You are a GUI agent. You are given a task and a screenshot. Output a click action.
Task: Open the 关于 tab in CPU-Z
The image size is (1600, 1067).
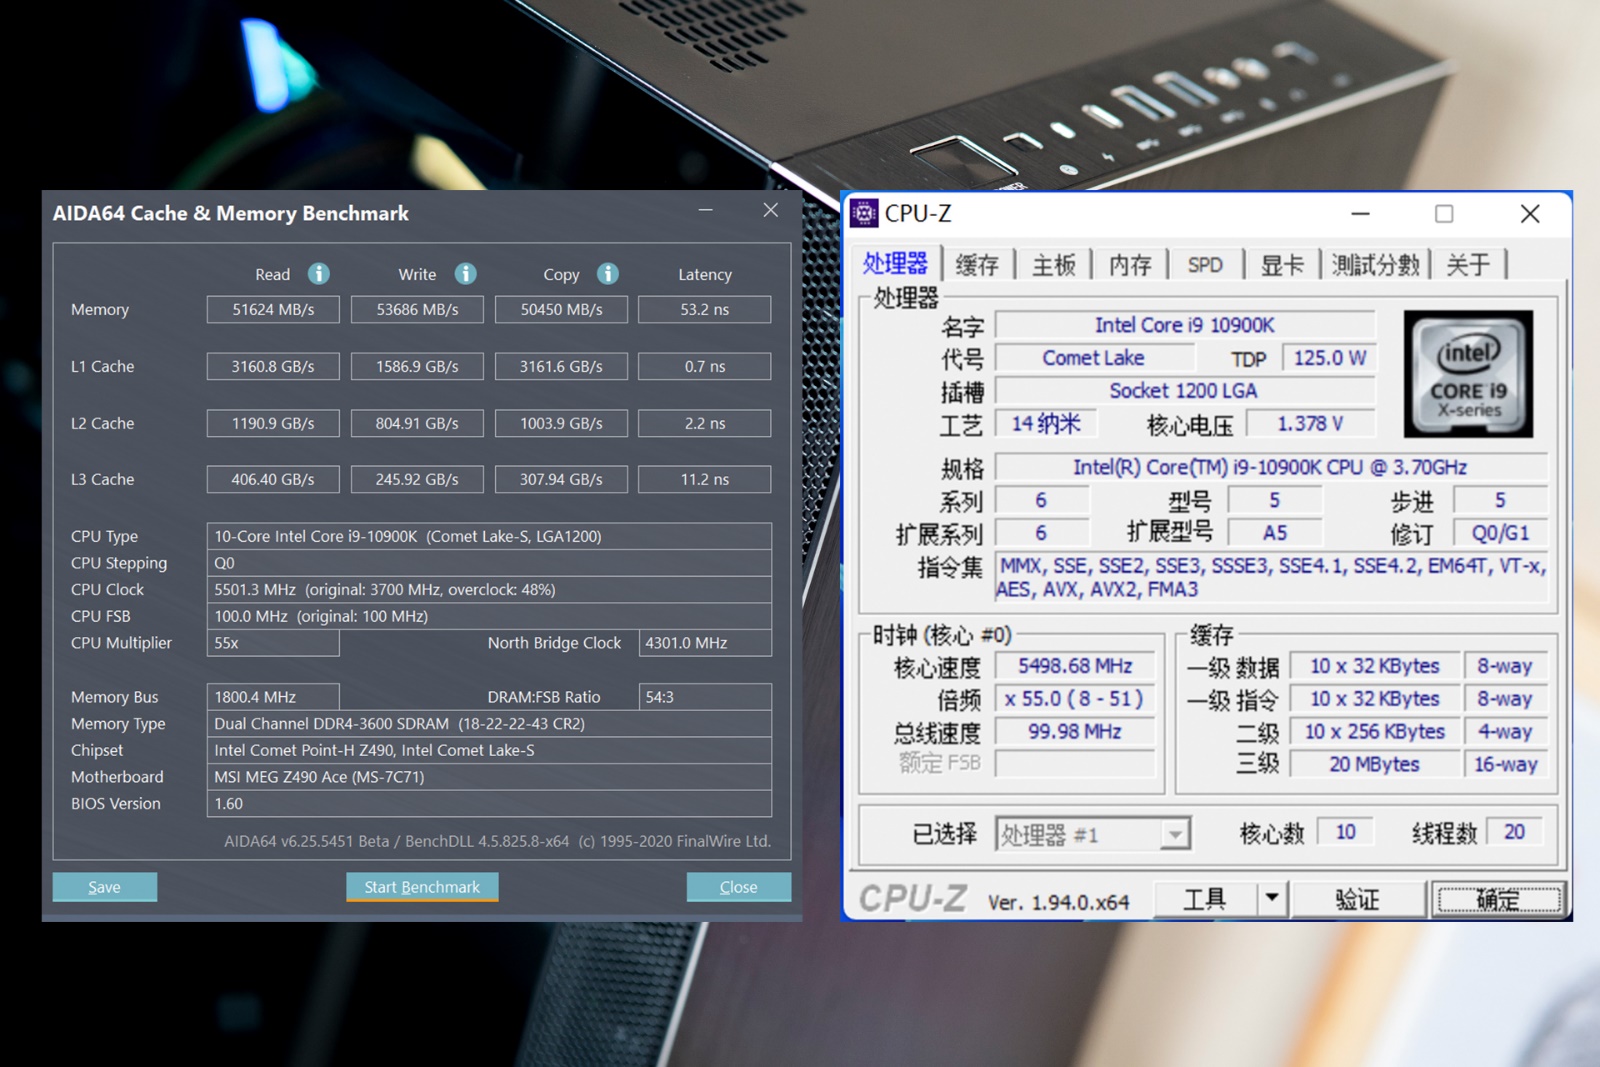pos(1468,265)
